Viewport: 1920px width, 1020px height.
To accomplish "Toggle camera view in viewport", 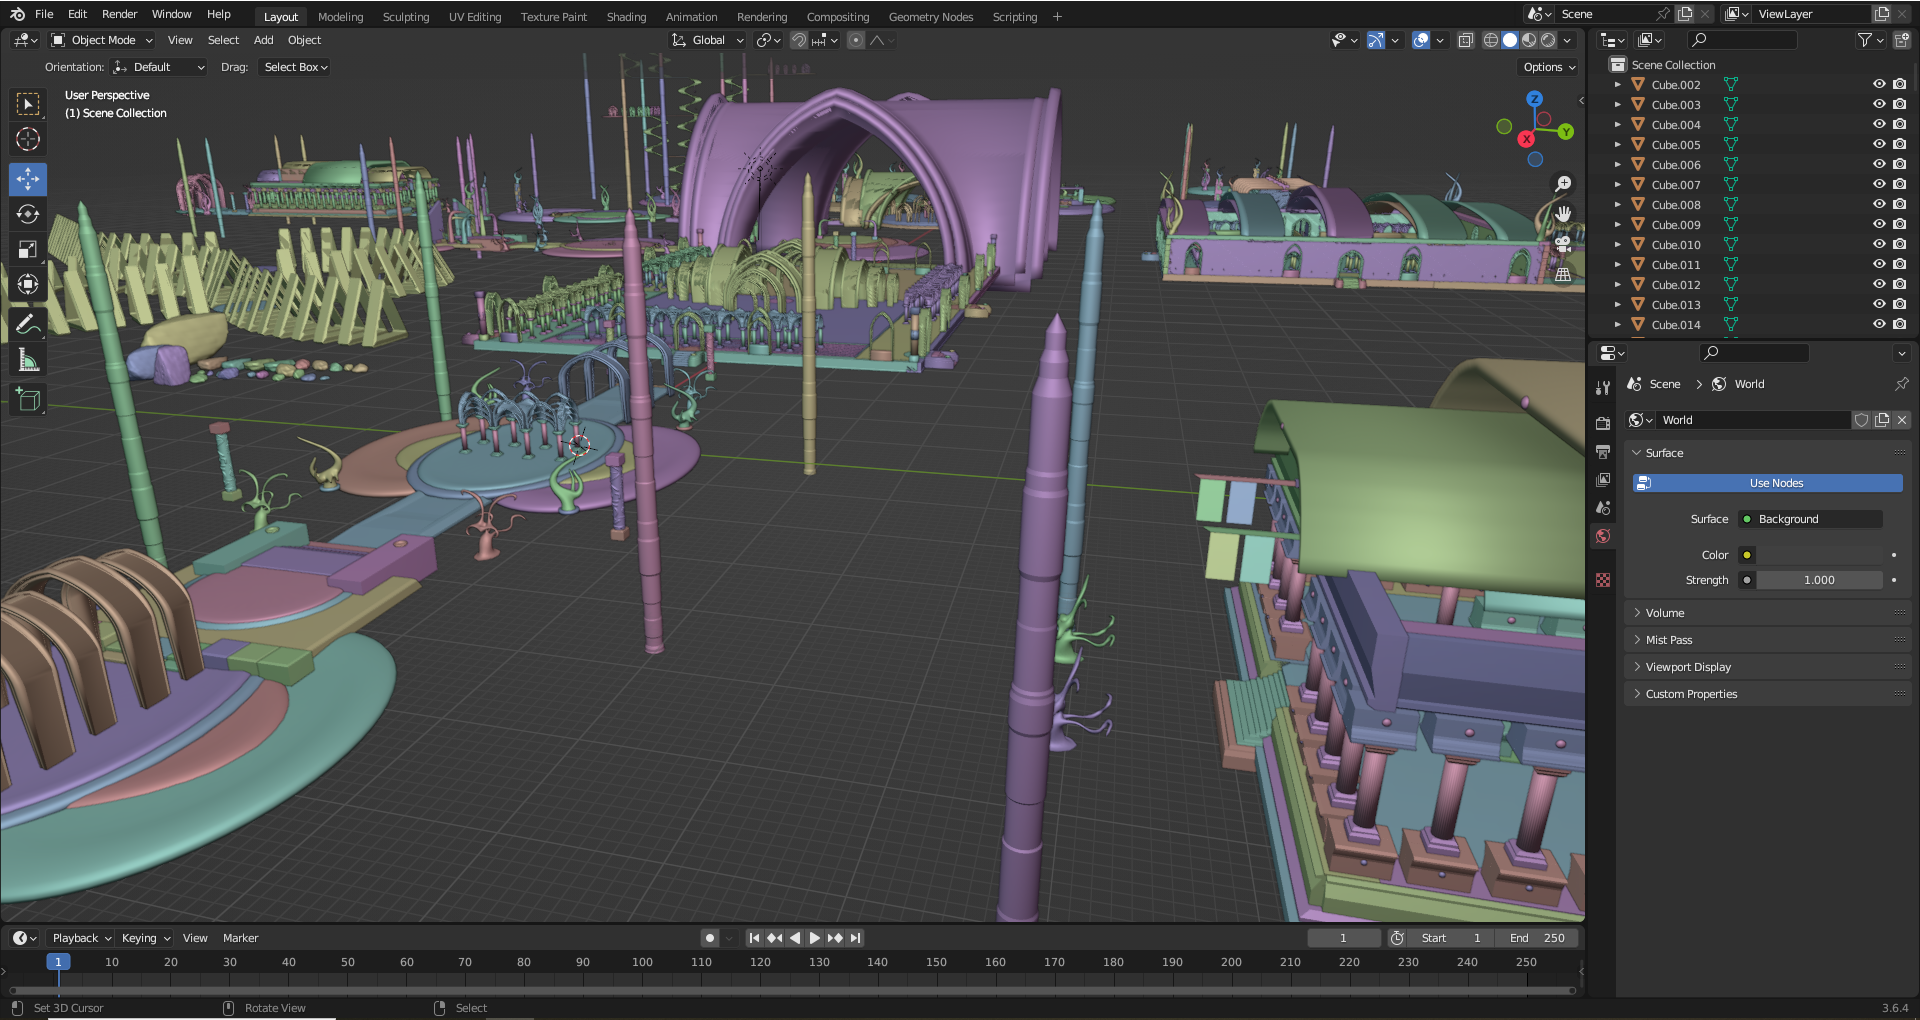I will pyautogui.click(x=1562, y=243).
